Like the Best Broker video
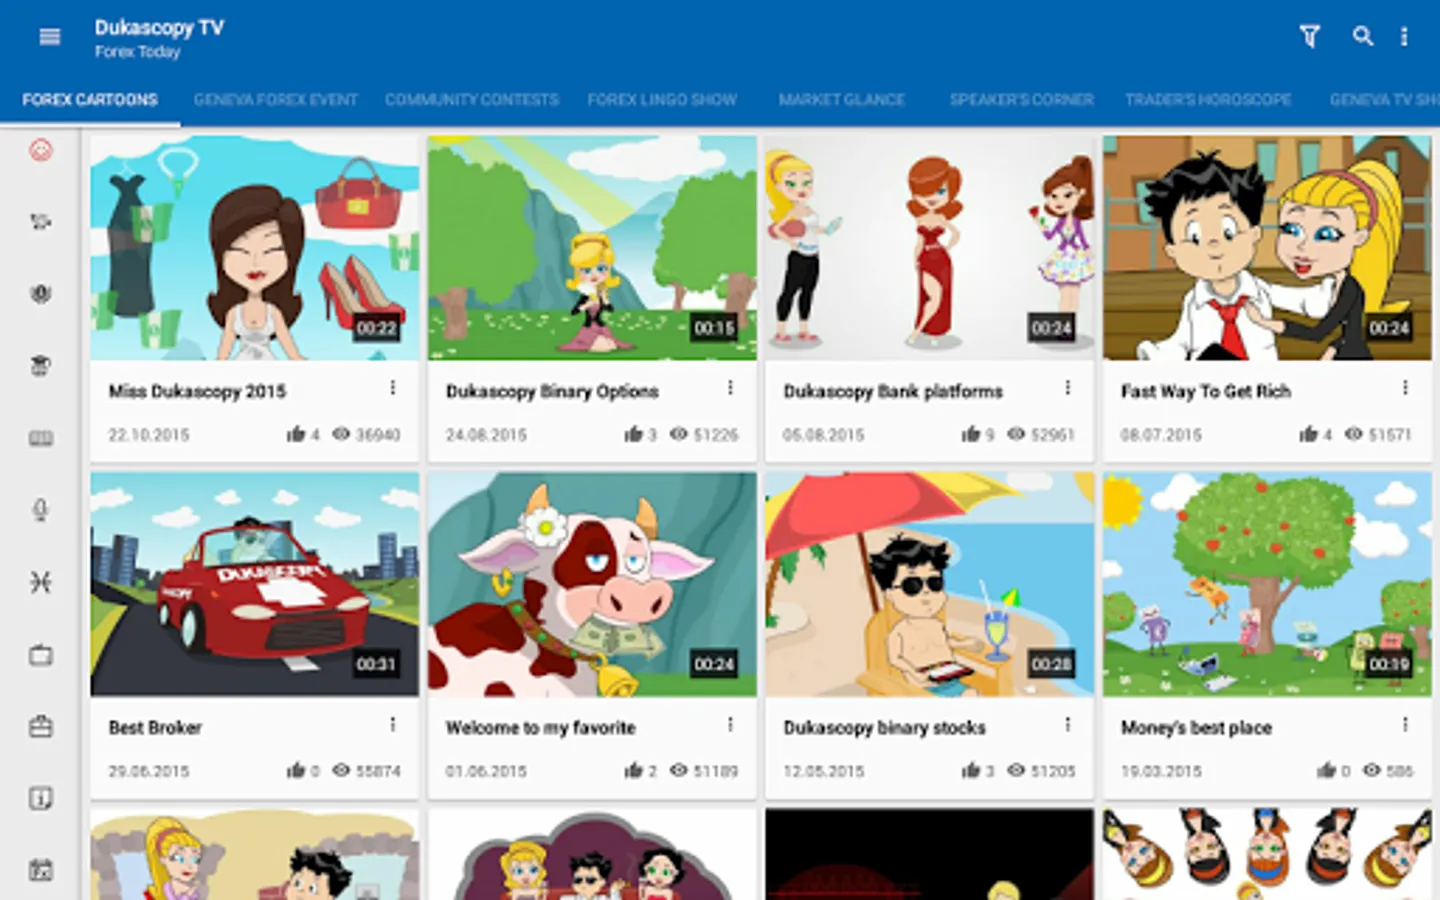The image size is (1440, 900). click(x=296, y=770)
